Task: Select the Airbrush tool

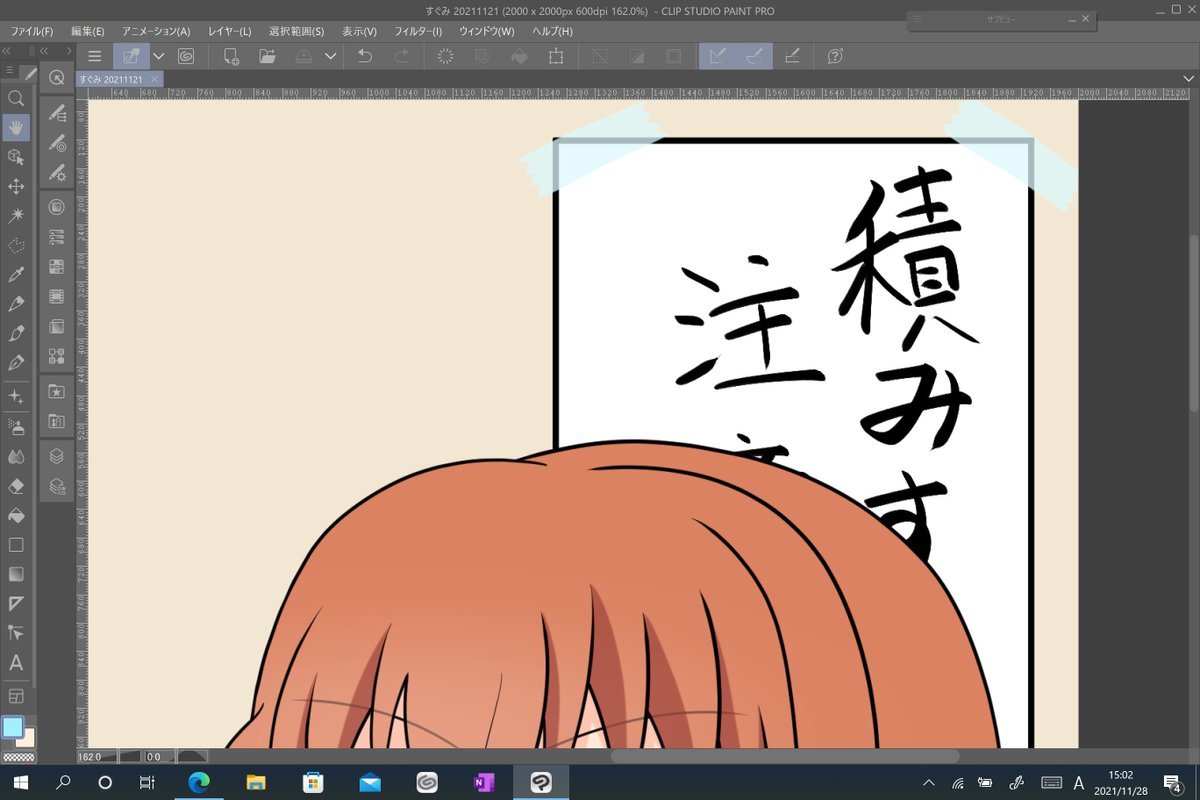Action: click(16, 427)
